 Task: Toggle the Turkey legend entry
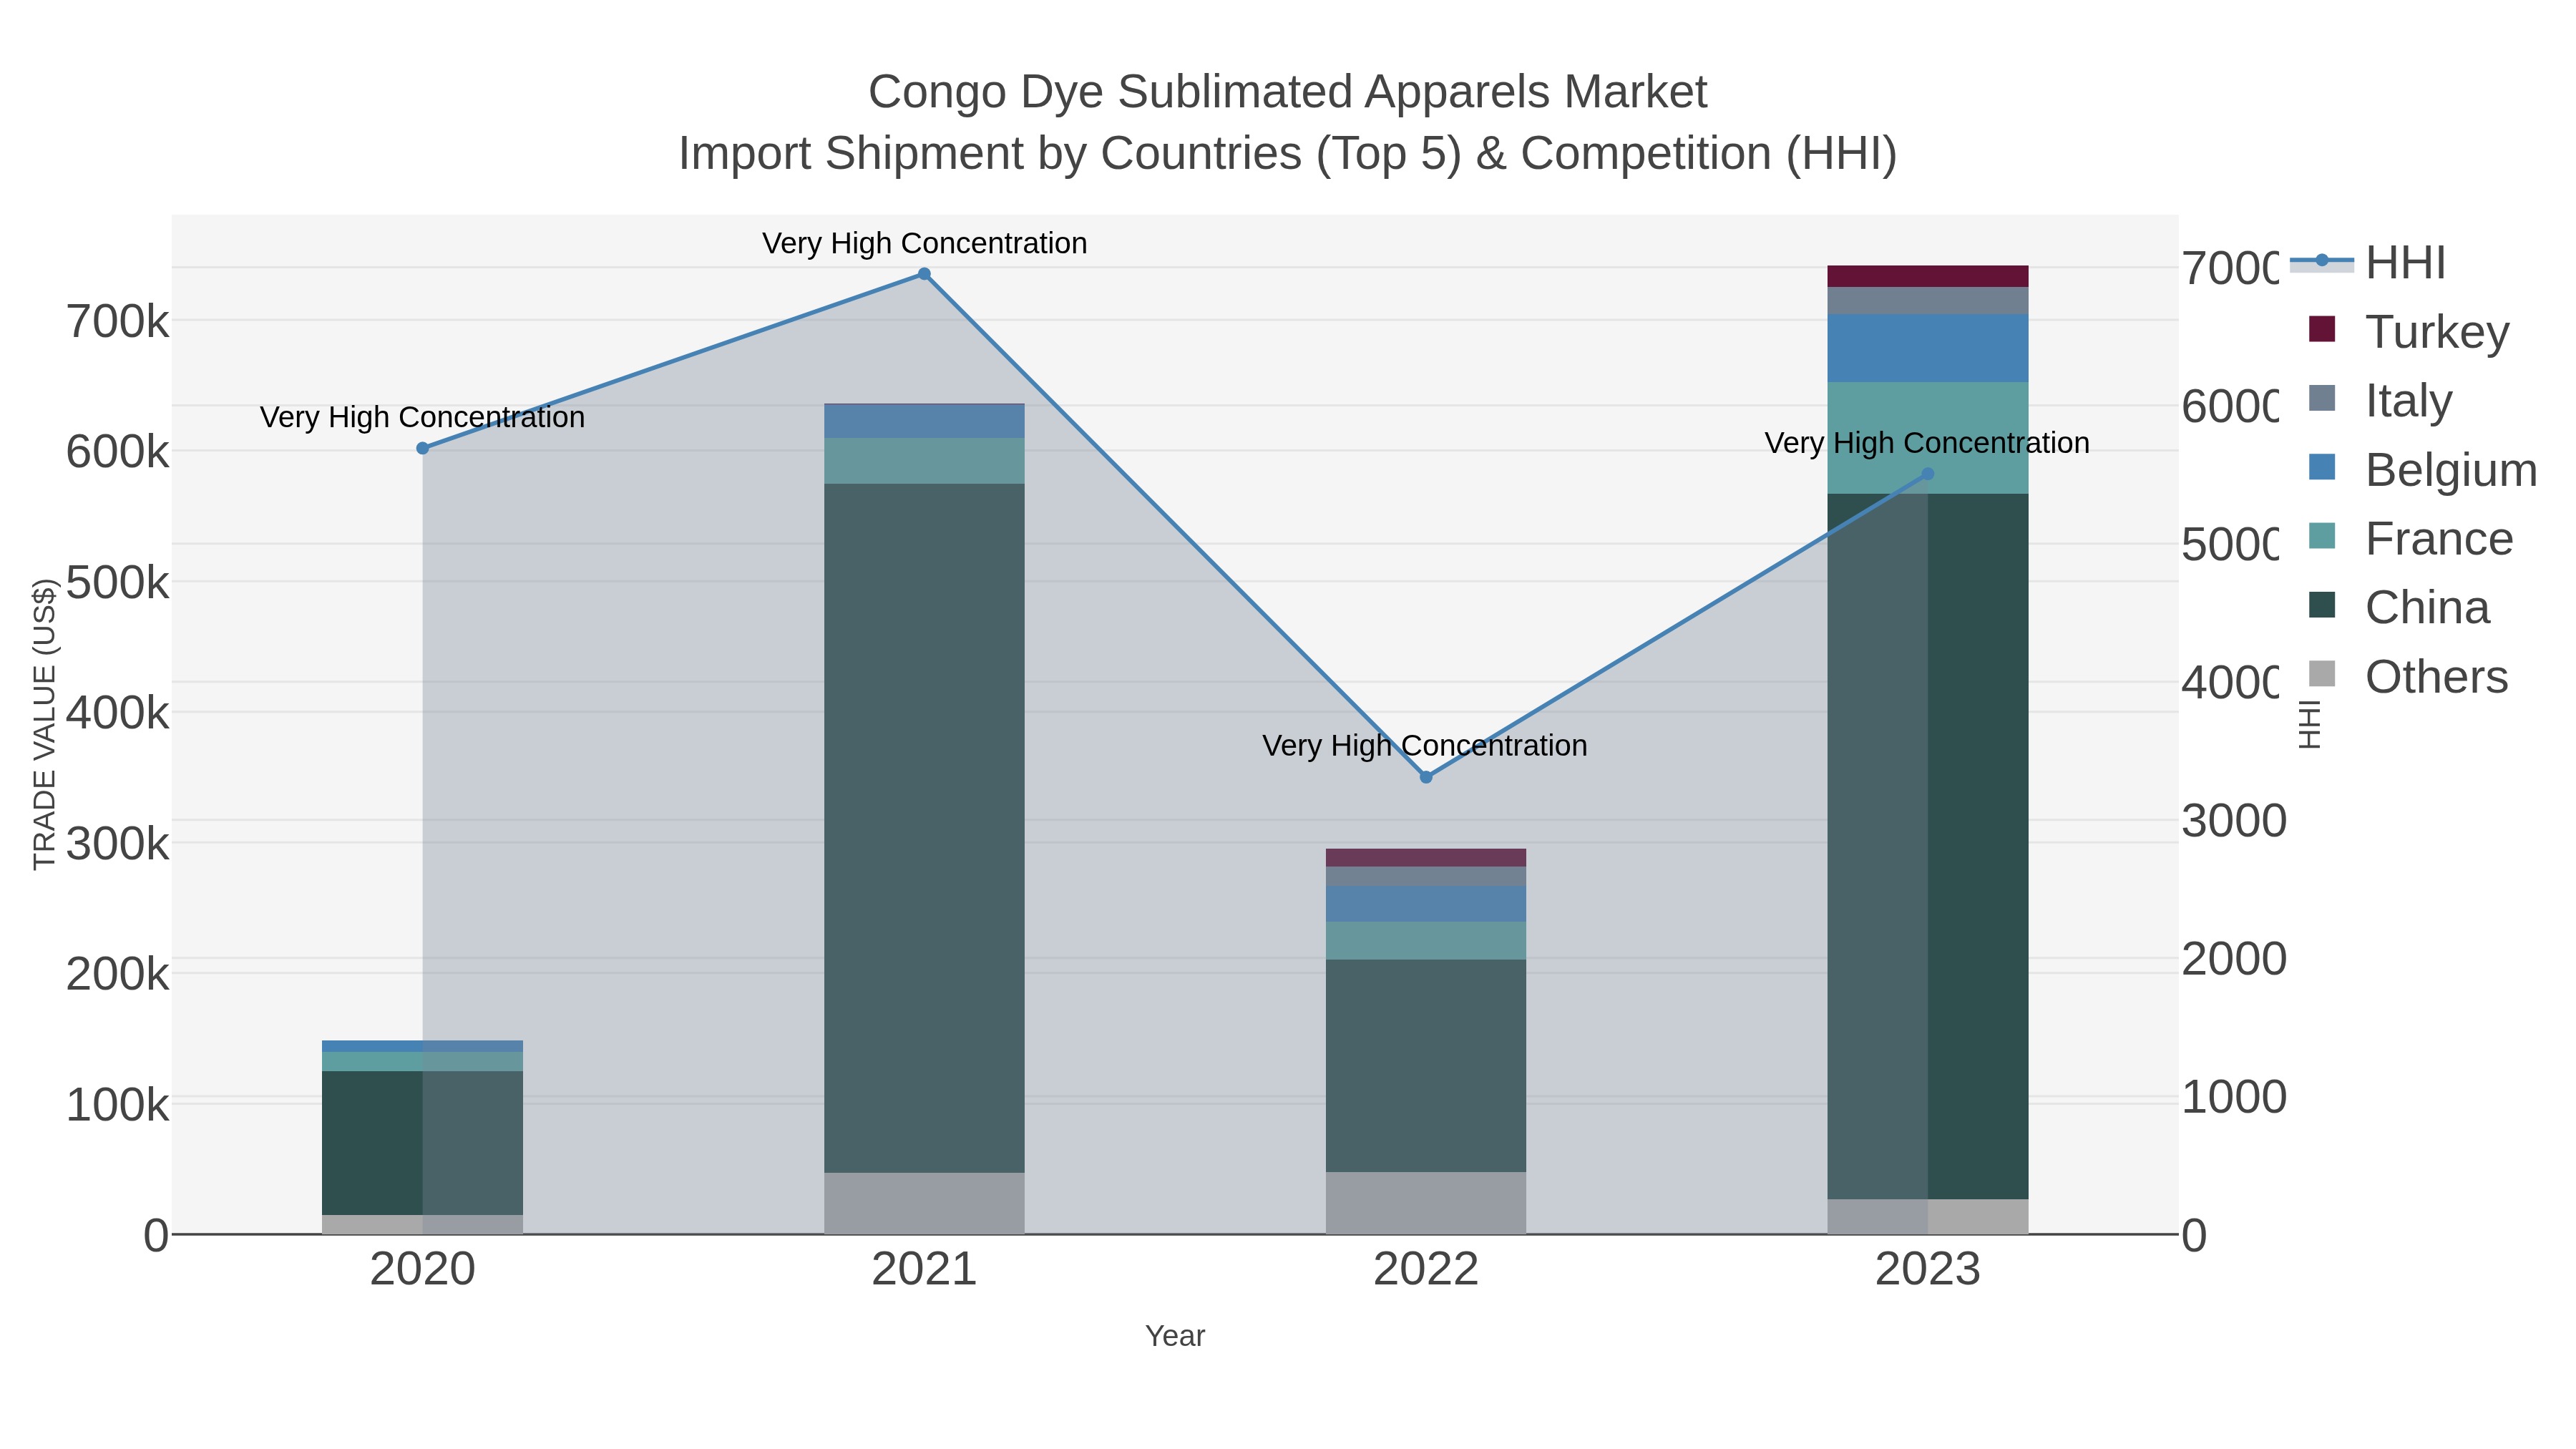(2410, 332)
